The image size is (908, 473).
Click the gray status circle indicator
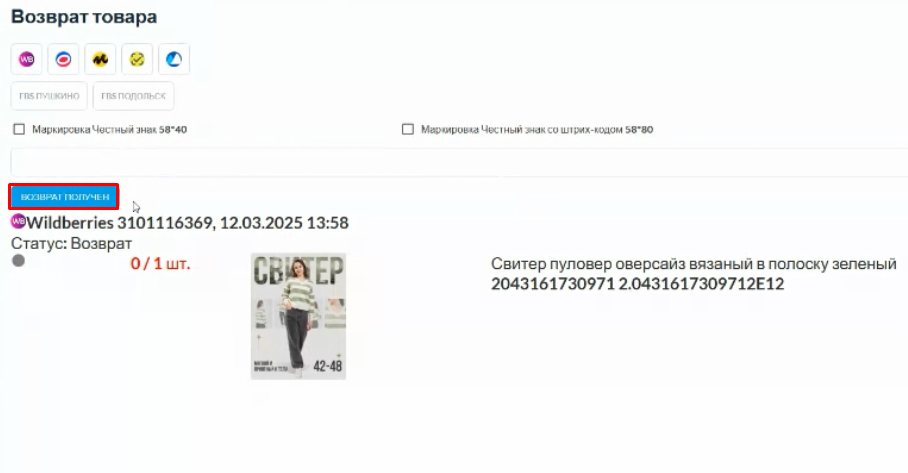pos(19,261)
